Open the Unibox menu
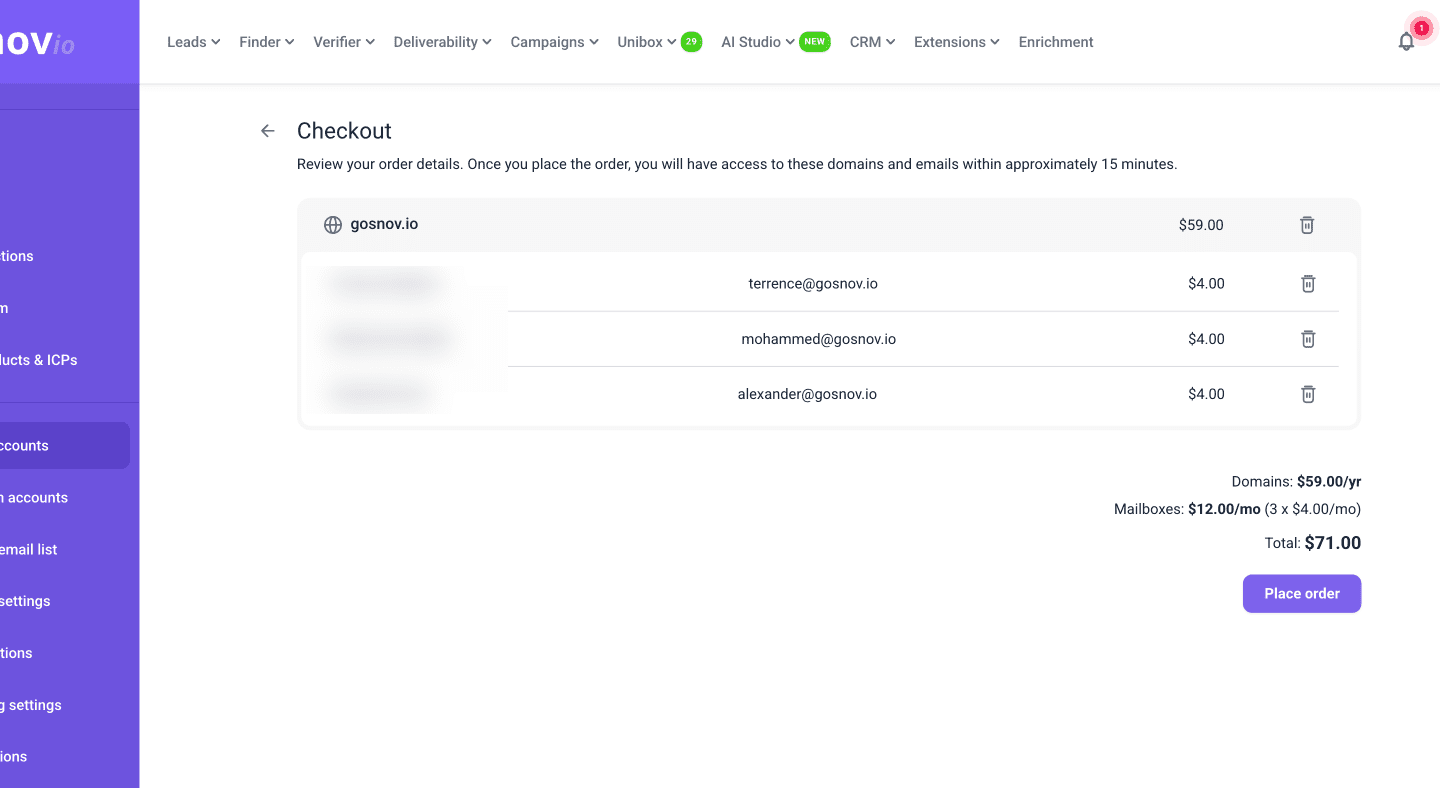 [x=646, y=42]
